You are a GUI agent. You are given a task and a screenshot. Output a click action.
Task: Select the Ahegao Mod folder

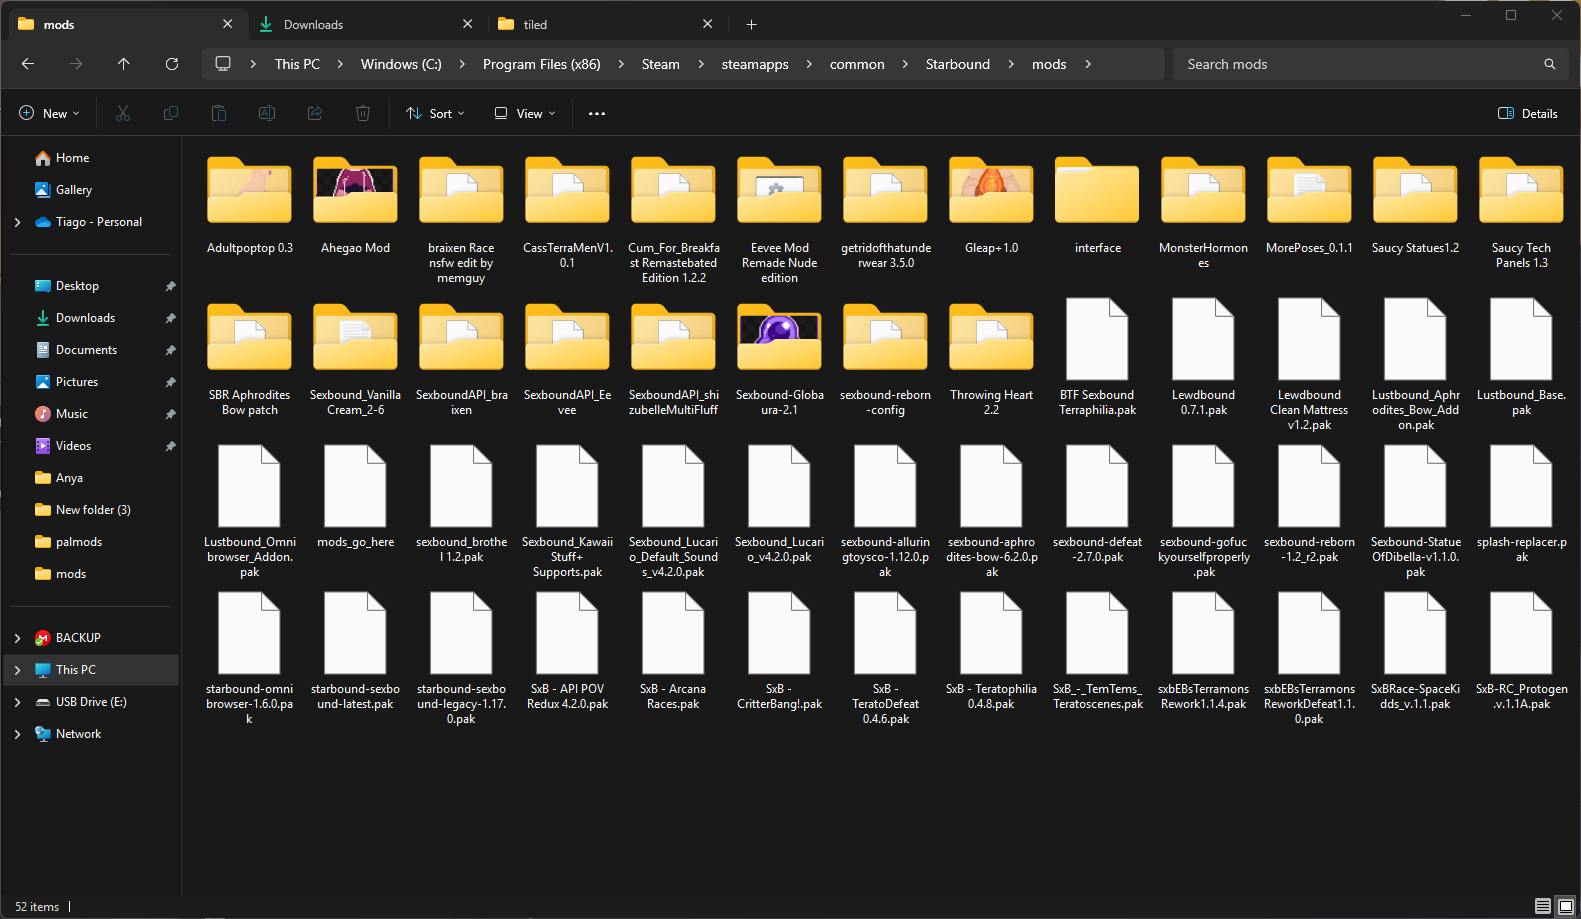355,205
